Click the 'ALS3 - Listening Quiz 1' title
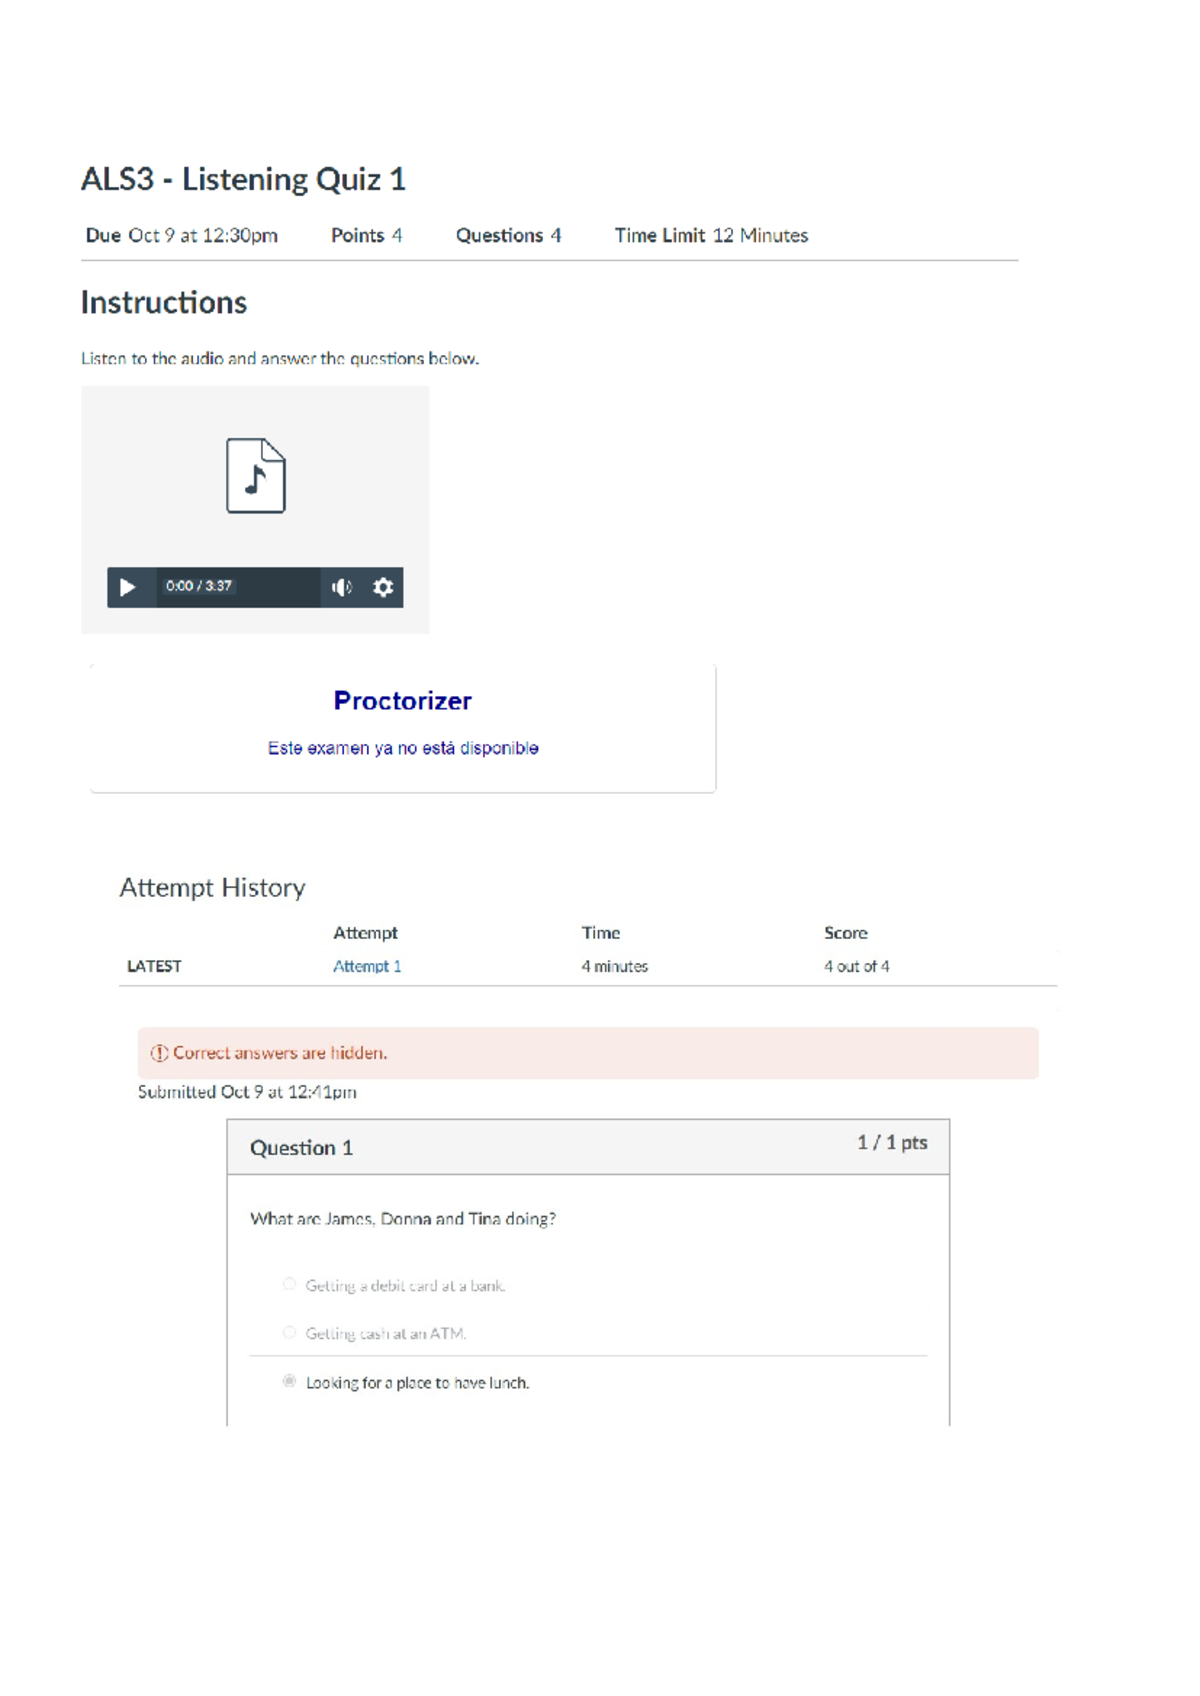 coord(243,180)
